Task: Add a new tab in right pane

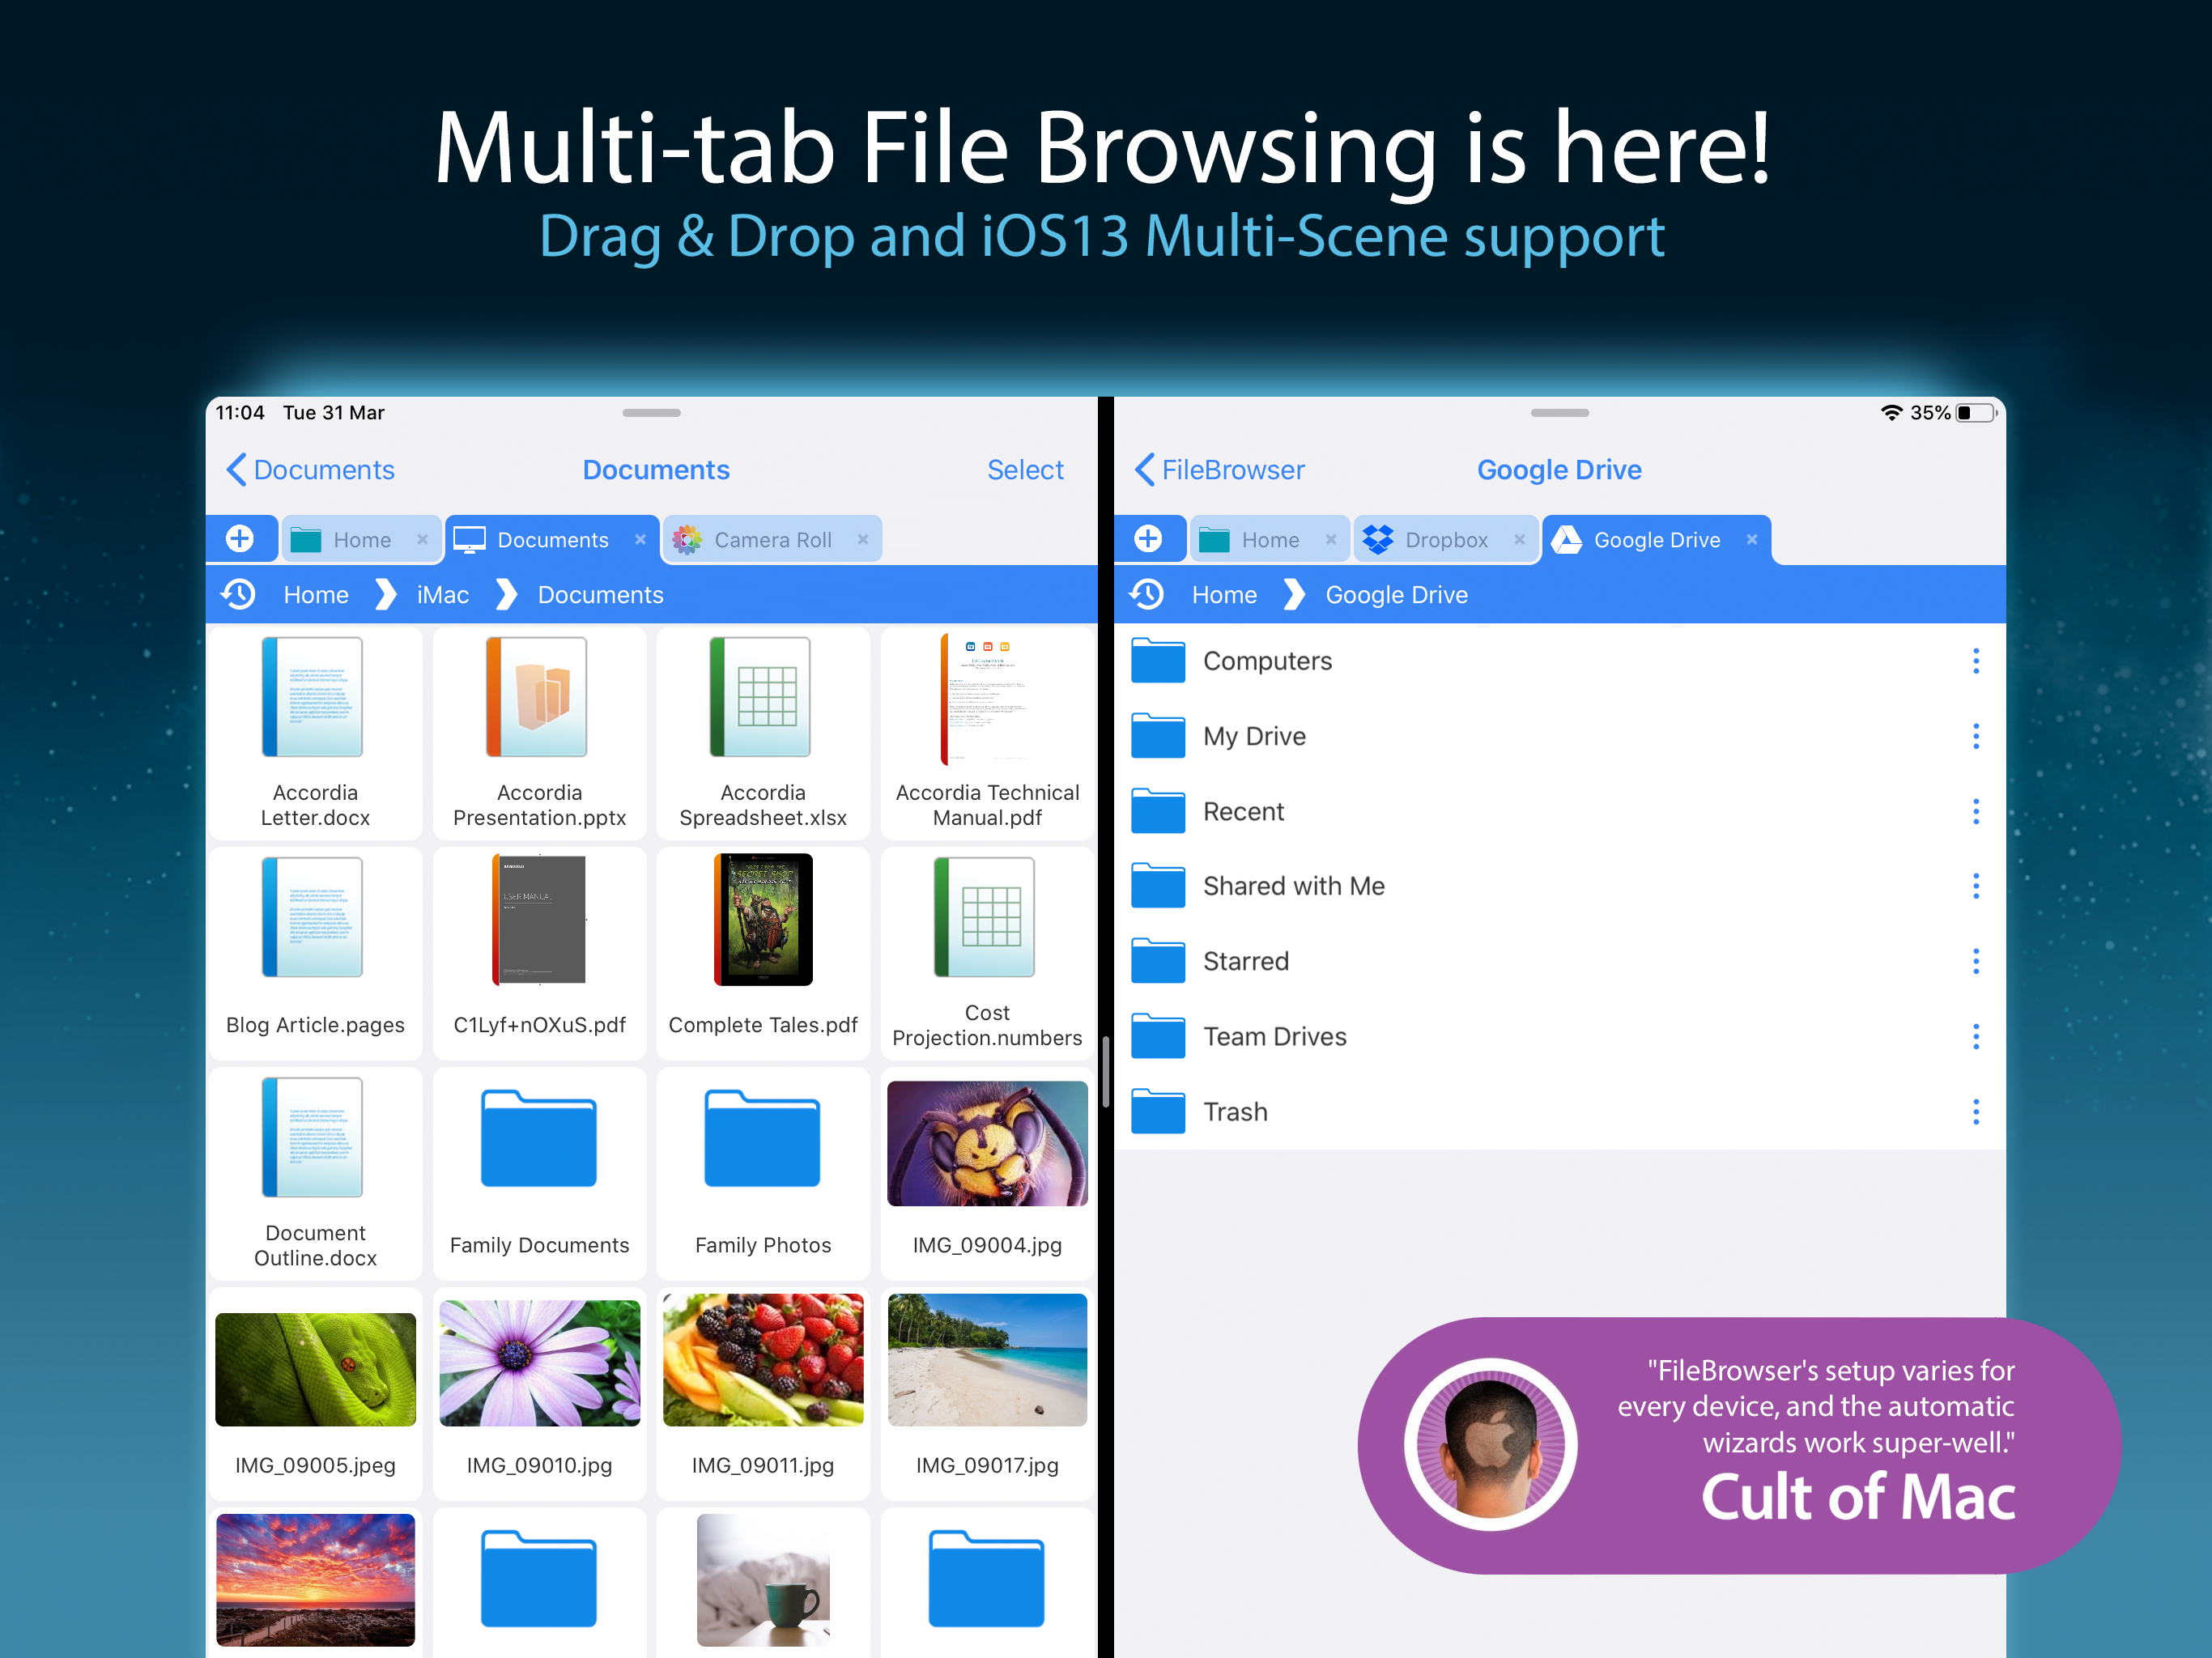Action: (x=1148, y=539)
